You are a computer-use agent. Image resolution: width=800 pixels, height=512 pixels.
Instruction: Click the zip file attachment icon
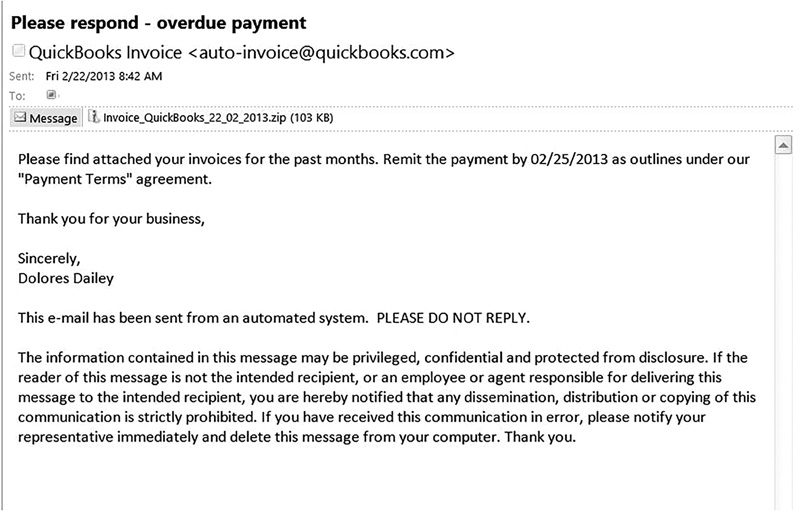pos(94,118)
